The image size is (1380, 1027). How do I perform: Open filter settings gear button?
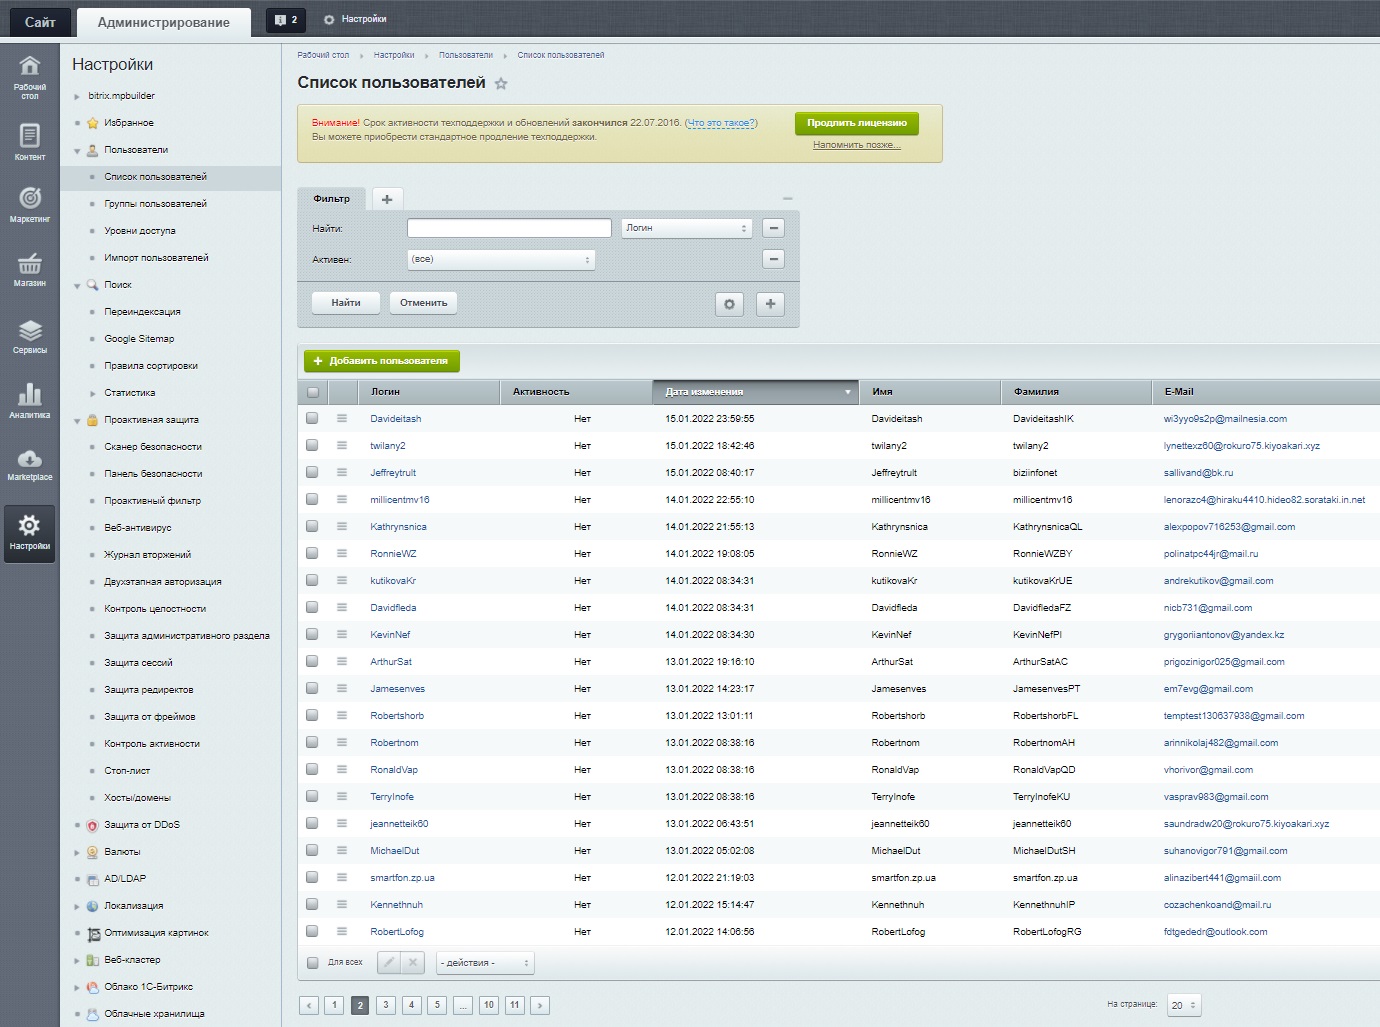tap(729, 304)
